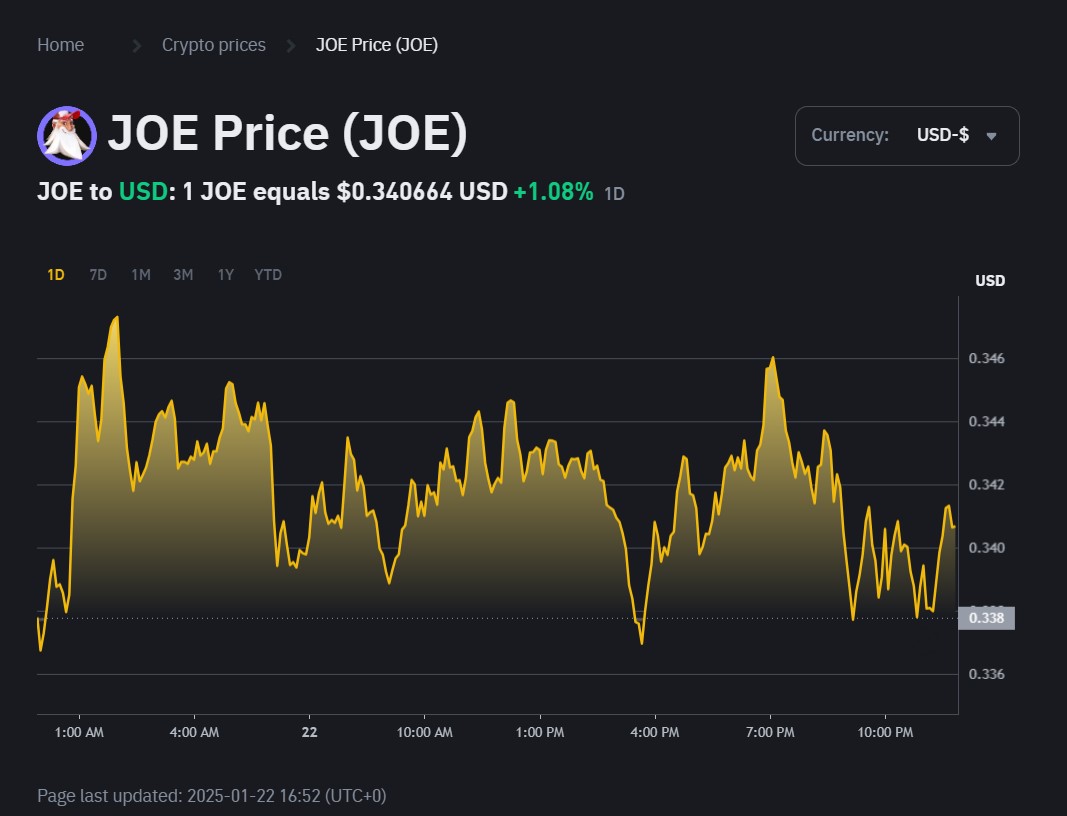The width and height of the screenshot is (1067, 816).
Task: Switch chart to 1M range
Action: point(141,275)
